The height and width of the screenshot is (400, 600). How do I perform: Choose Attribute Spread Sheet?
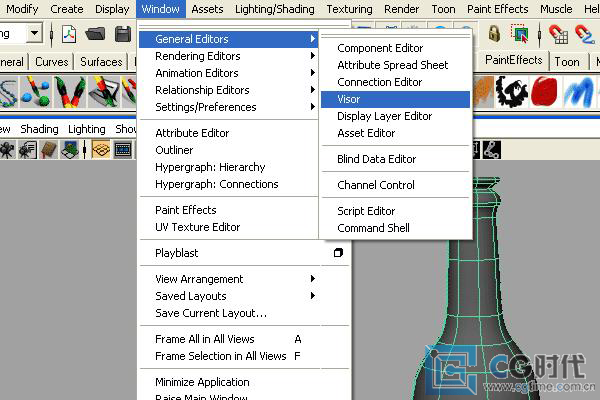[395, 65]
